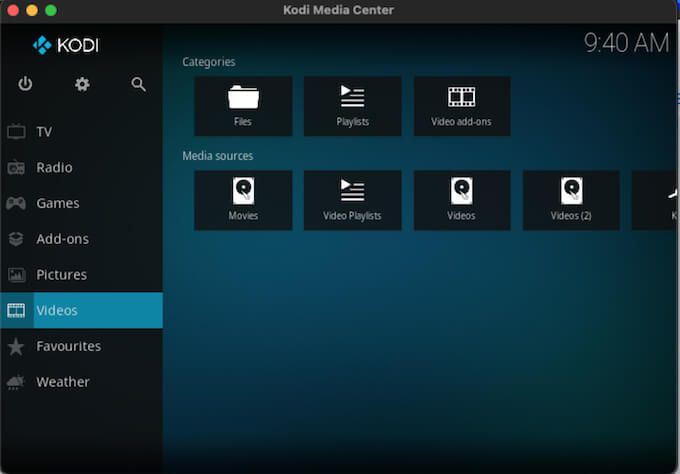
Task: Select the Add-ons menu item
Action: tap(82, 239)
